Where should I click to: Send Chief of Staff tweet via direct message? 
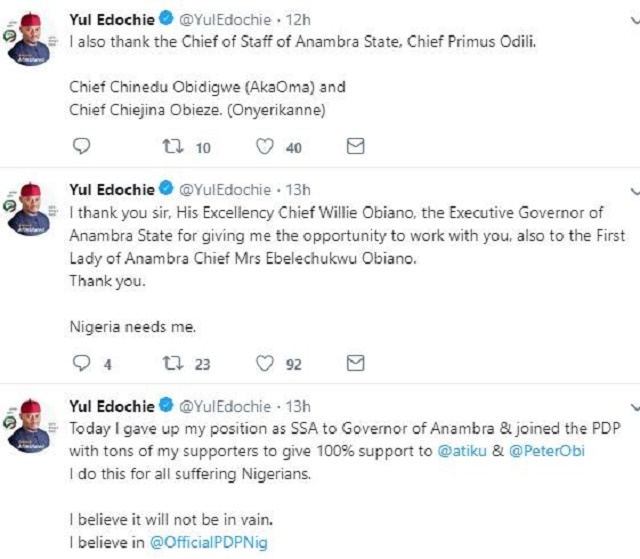coord(354,147)
